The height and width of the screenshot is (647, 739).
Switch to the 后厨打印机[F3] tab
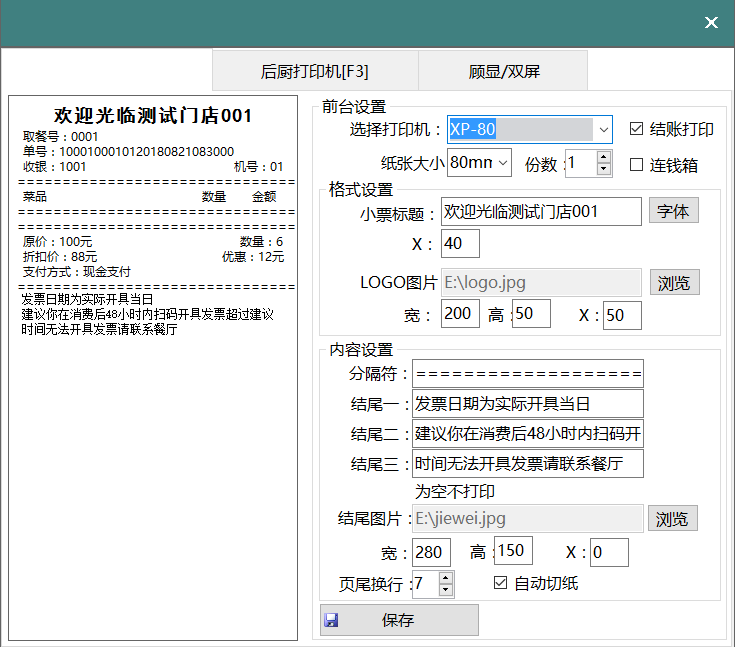315,72
